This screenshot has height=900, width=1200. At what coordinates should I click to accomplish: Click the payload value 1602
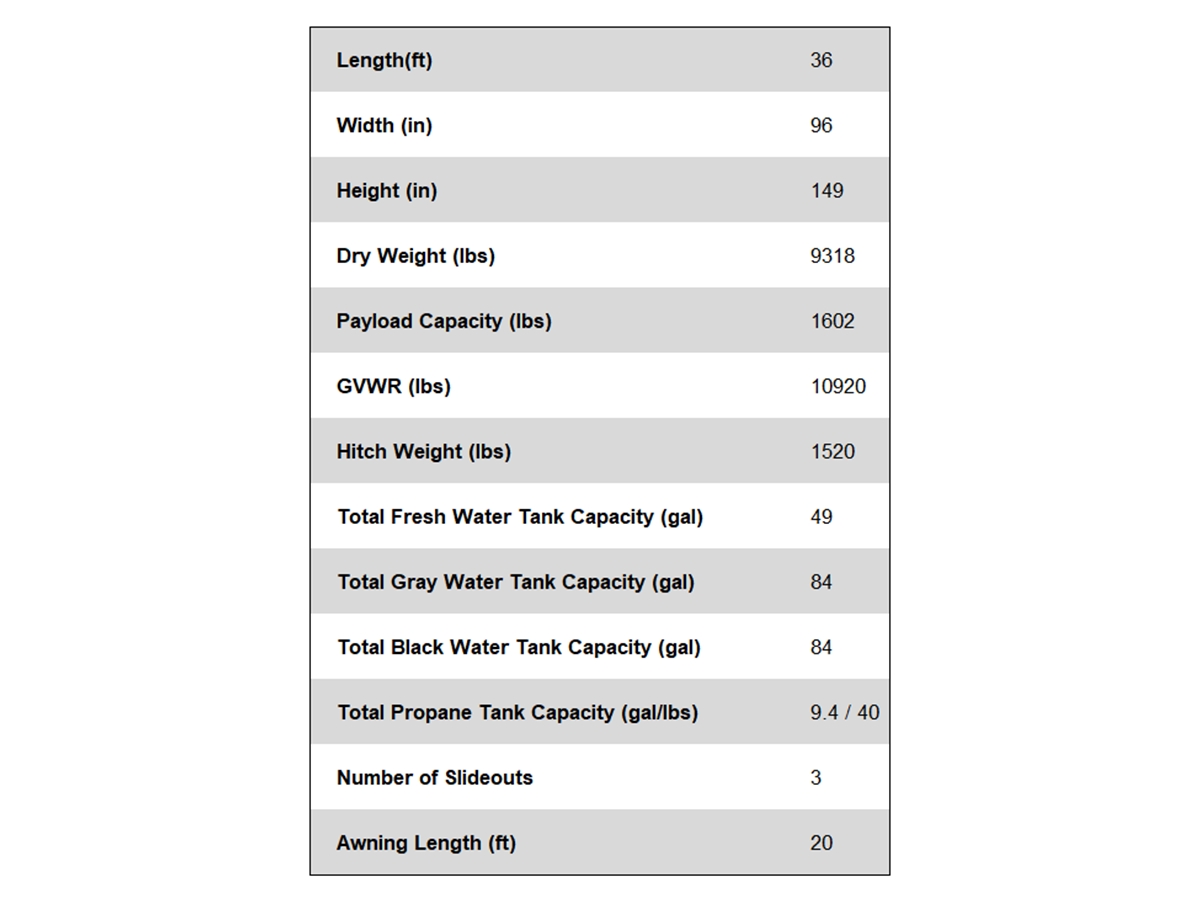pyautogui.click(x=832, y=321)
